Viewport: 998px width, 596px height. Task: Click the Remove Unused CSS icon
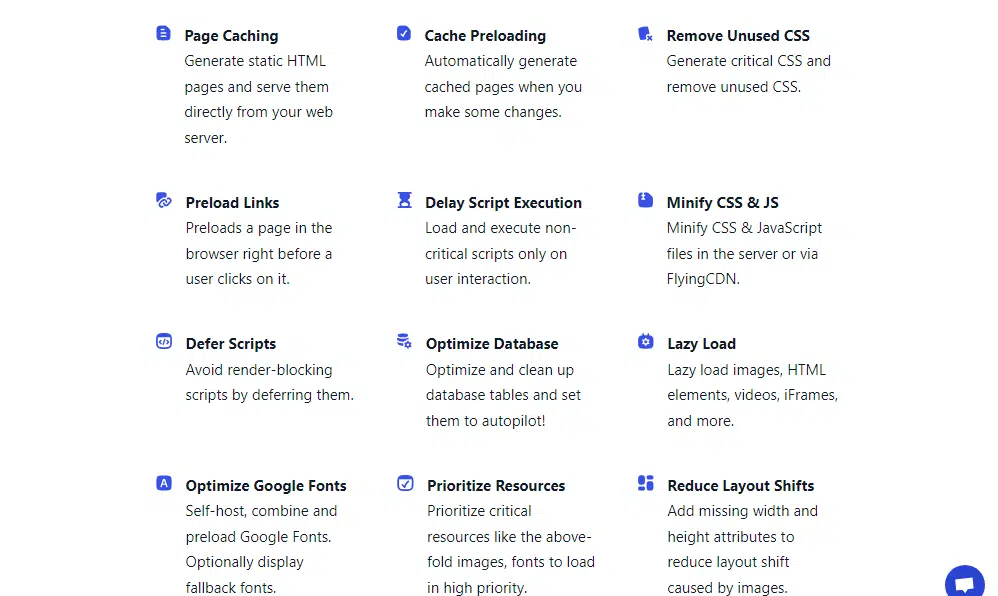point(645,34)
